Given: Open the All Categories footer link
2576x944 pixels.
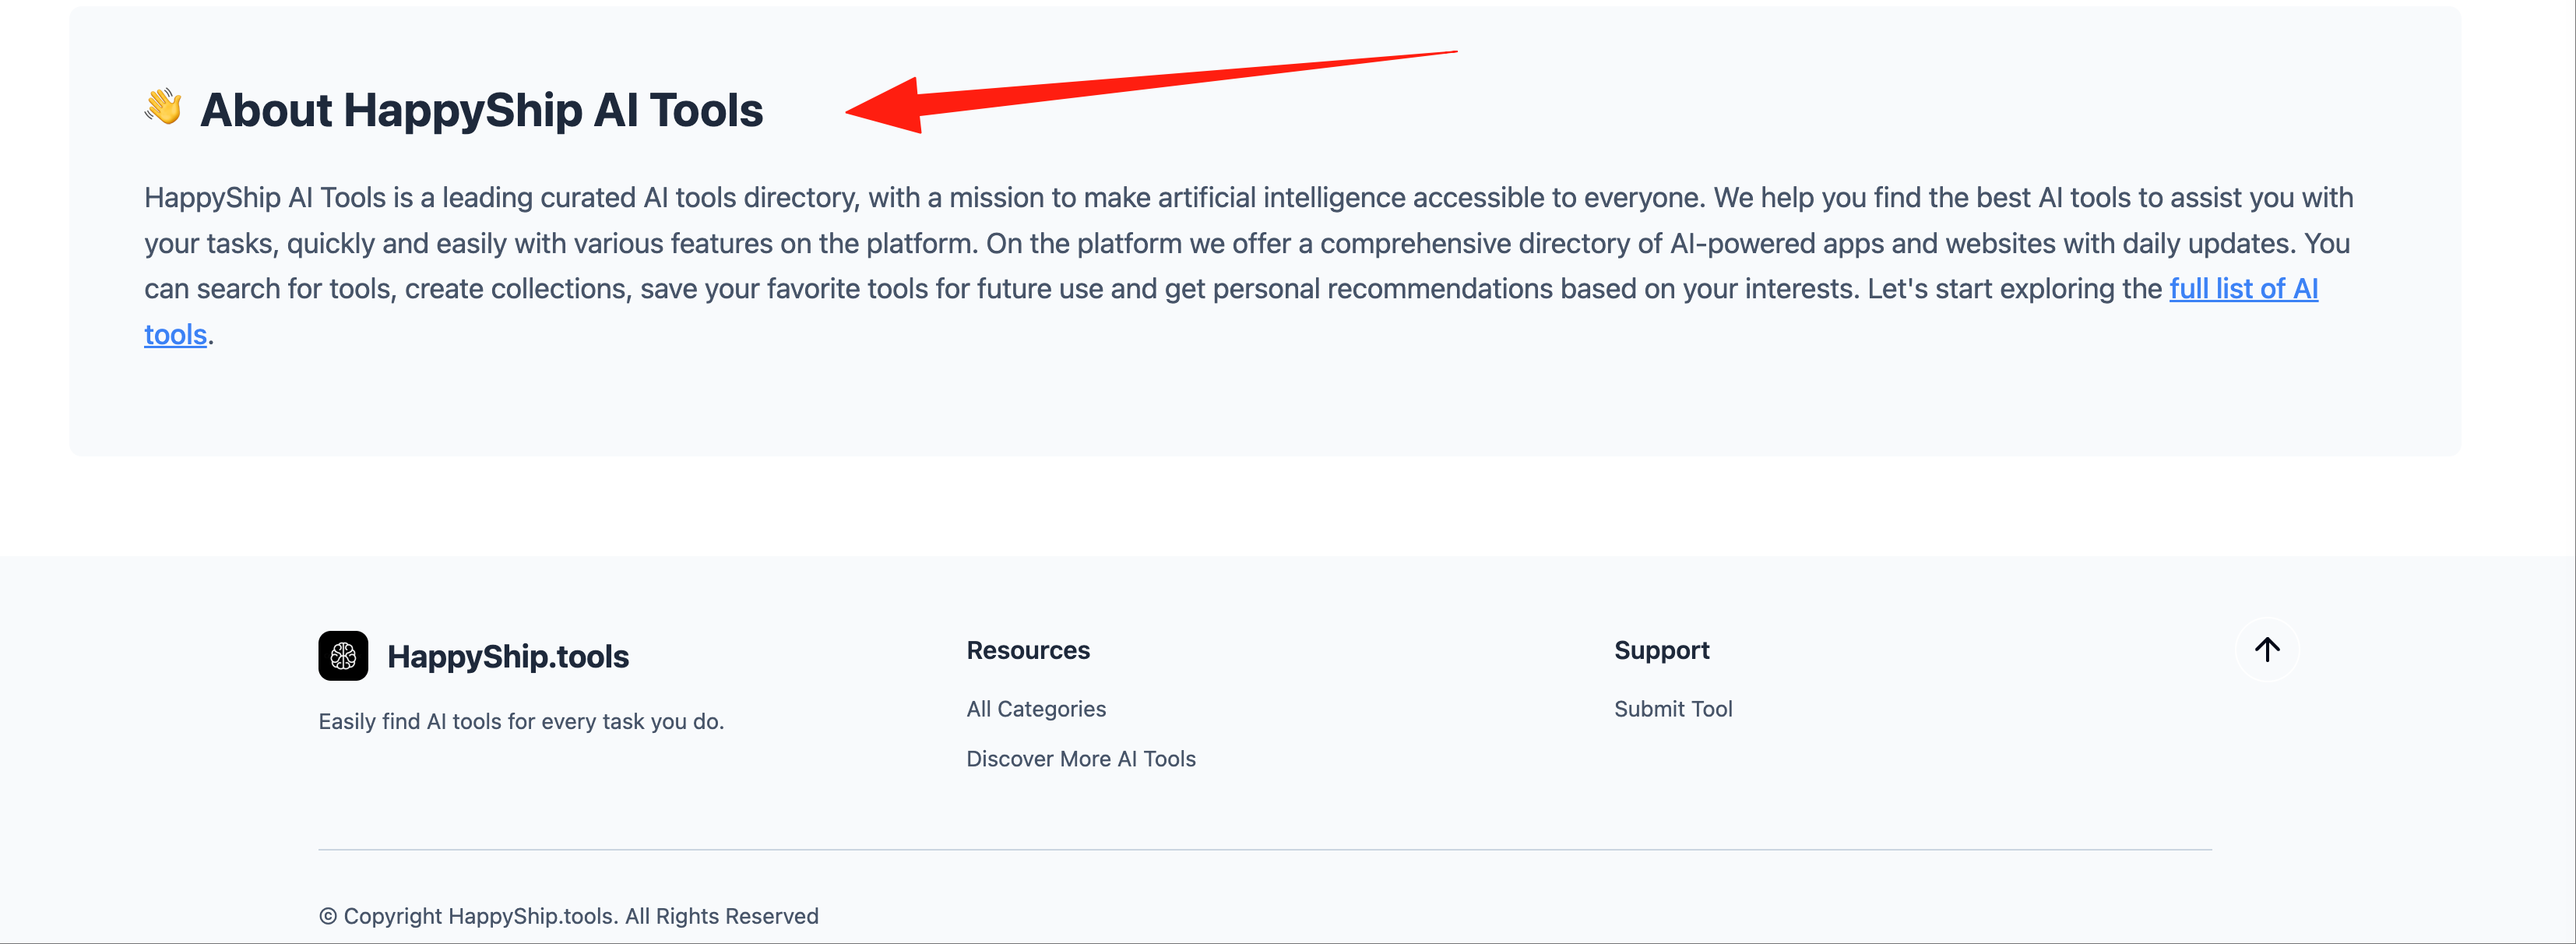Looking at the screenshot, I should point(1036,709).
